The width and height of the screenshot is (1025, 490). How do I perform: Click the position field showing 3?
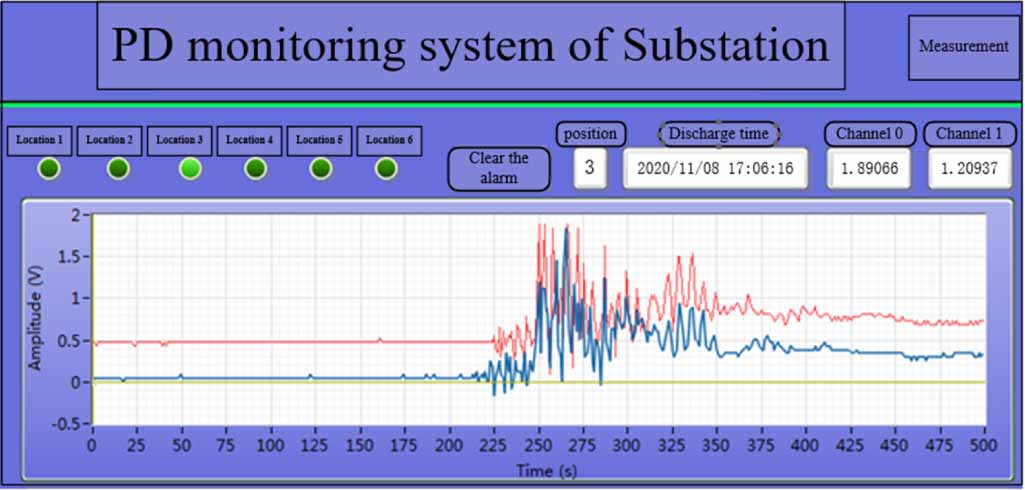[590, 169]
